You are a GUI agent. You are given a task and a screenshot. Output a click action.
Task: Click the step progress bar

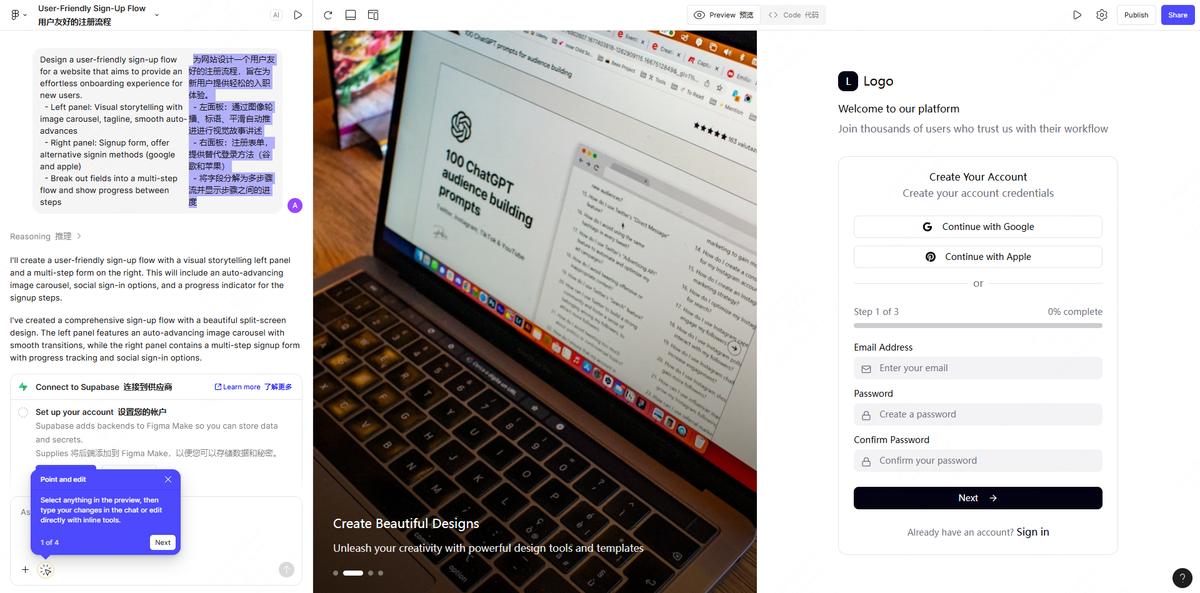click(x=978, y=325)
